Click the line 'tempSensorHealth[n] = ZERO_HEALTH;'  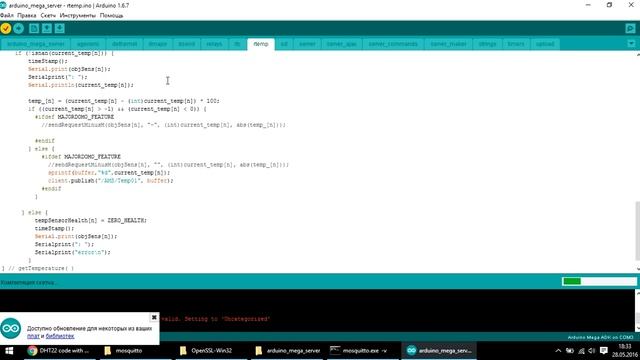(x=91, y=220)
